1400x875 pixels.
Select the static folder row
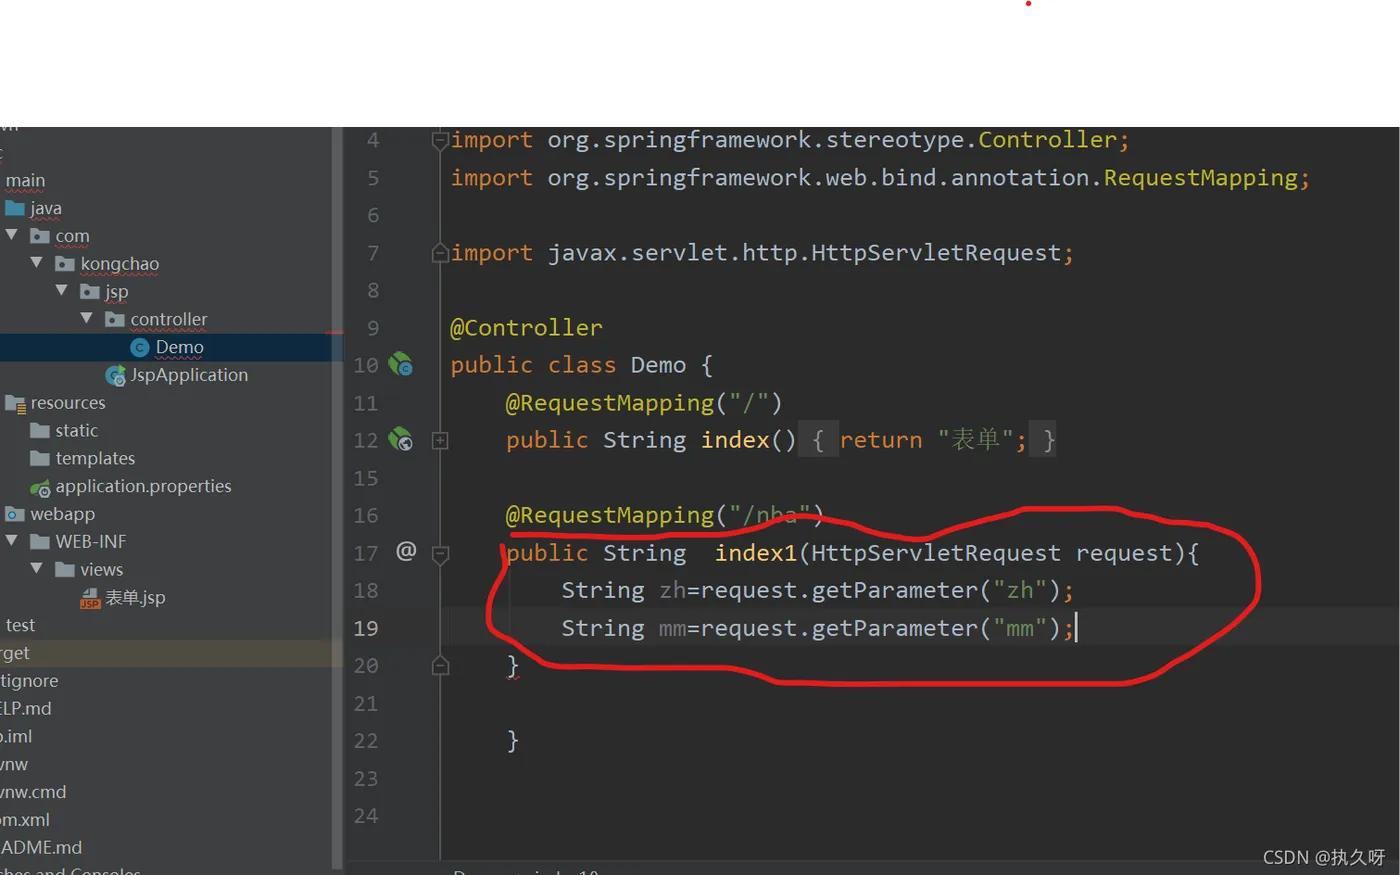tap(171, 430)
